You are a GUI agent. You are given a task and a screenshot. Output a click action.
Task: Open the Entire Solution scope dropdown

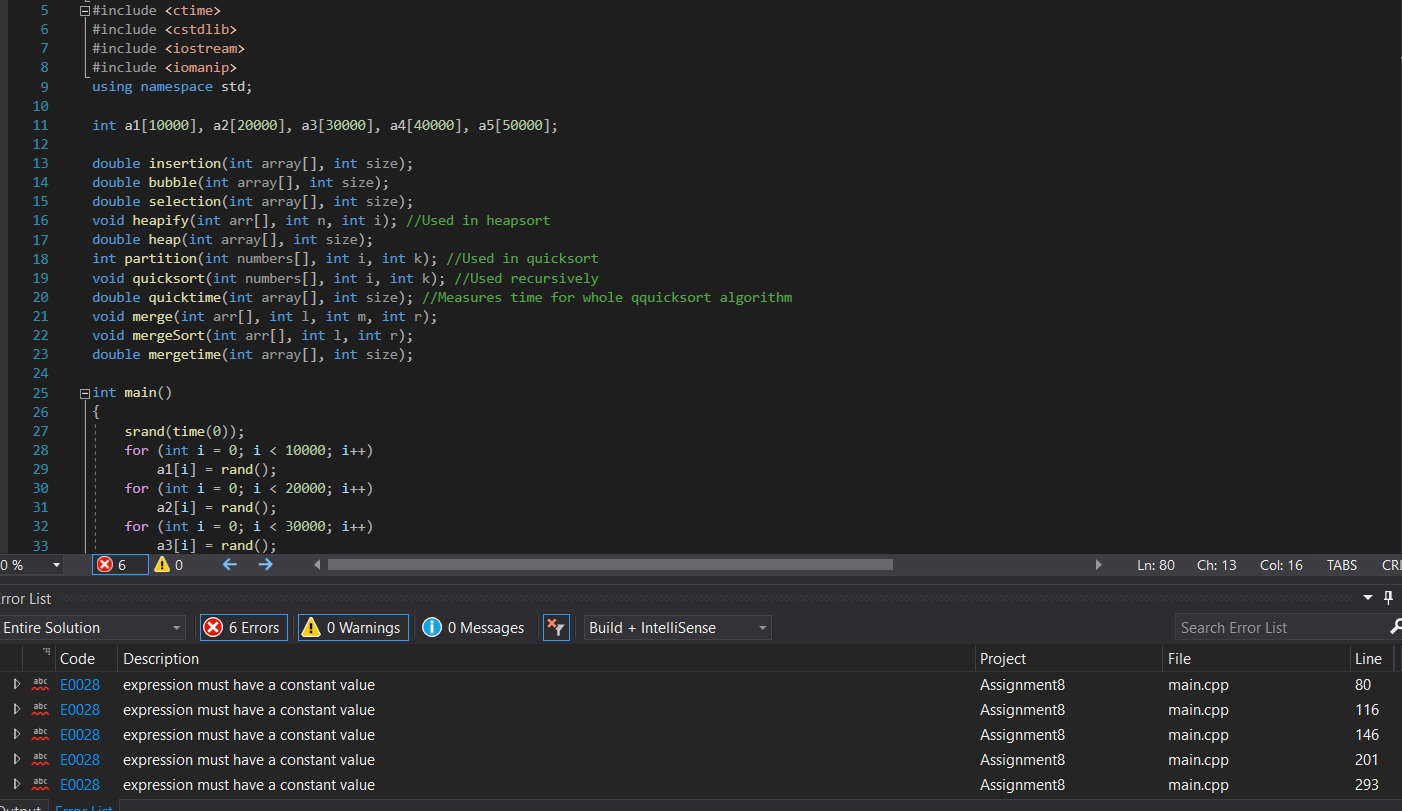click(92, 628)
